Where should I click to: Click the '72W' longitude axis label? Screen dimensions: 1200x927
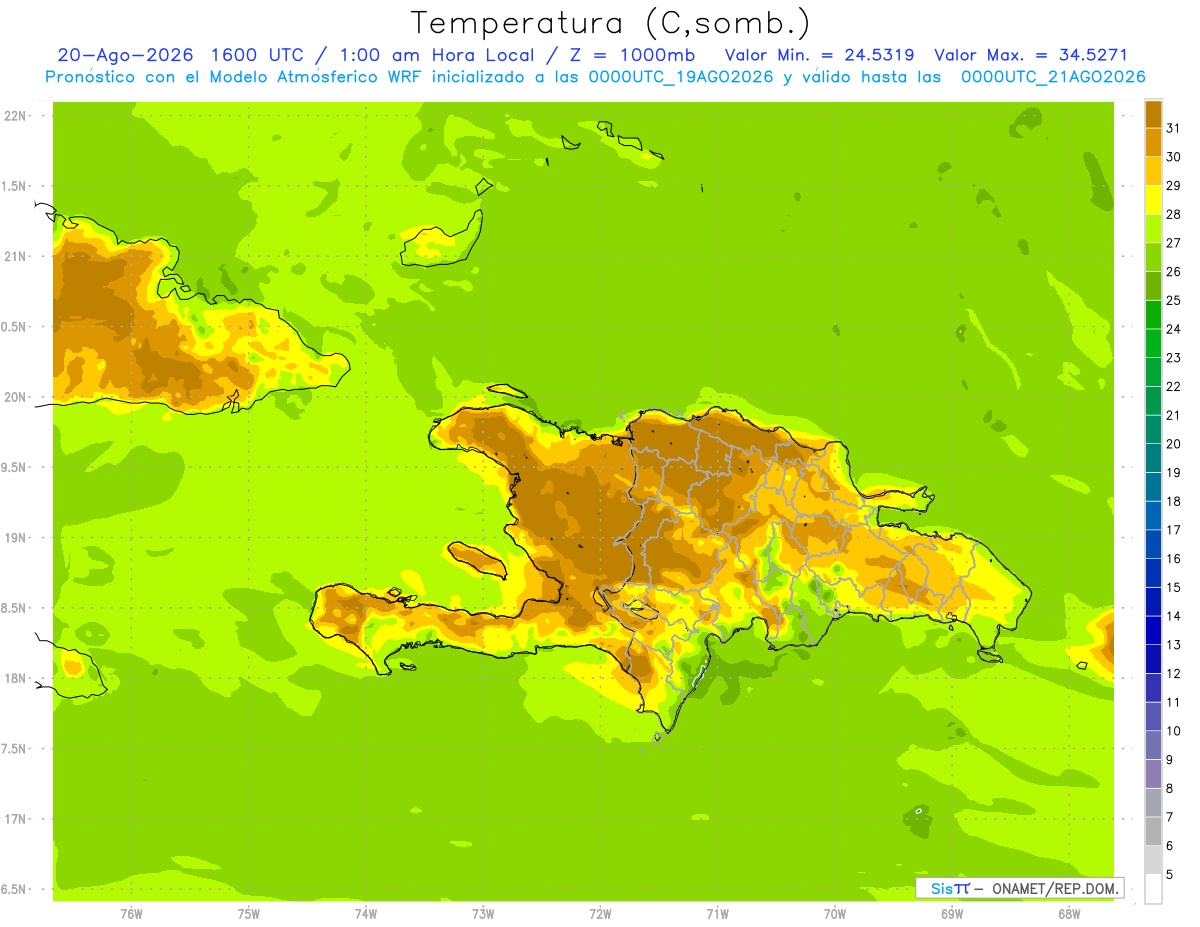click(x=600, y=914)
